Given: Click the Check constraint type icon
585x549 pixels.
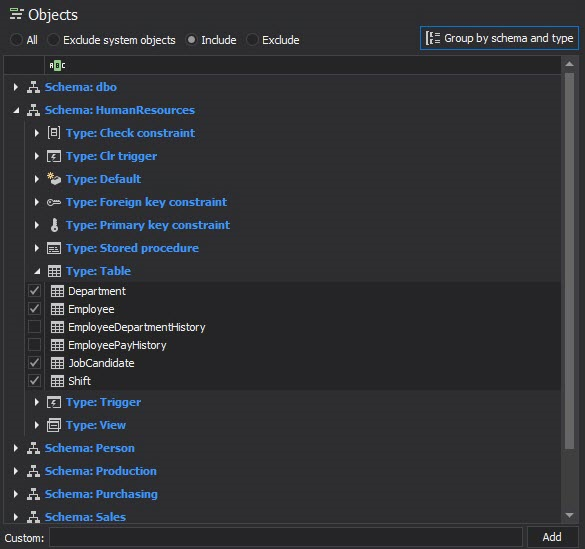Looking at the screenshot, I should tap(54, 133).
